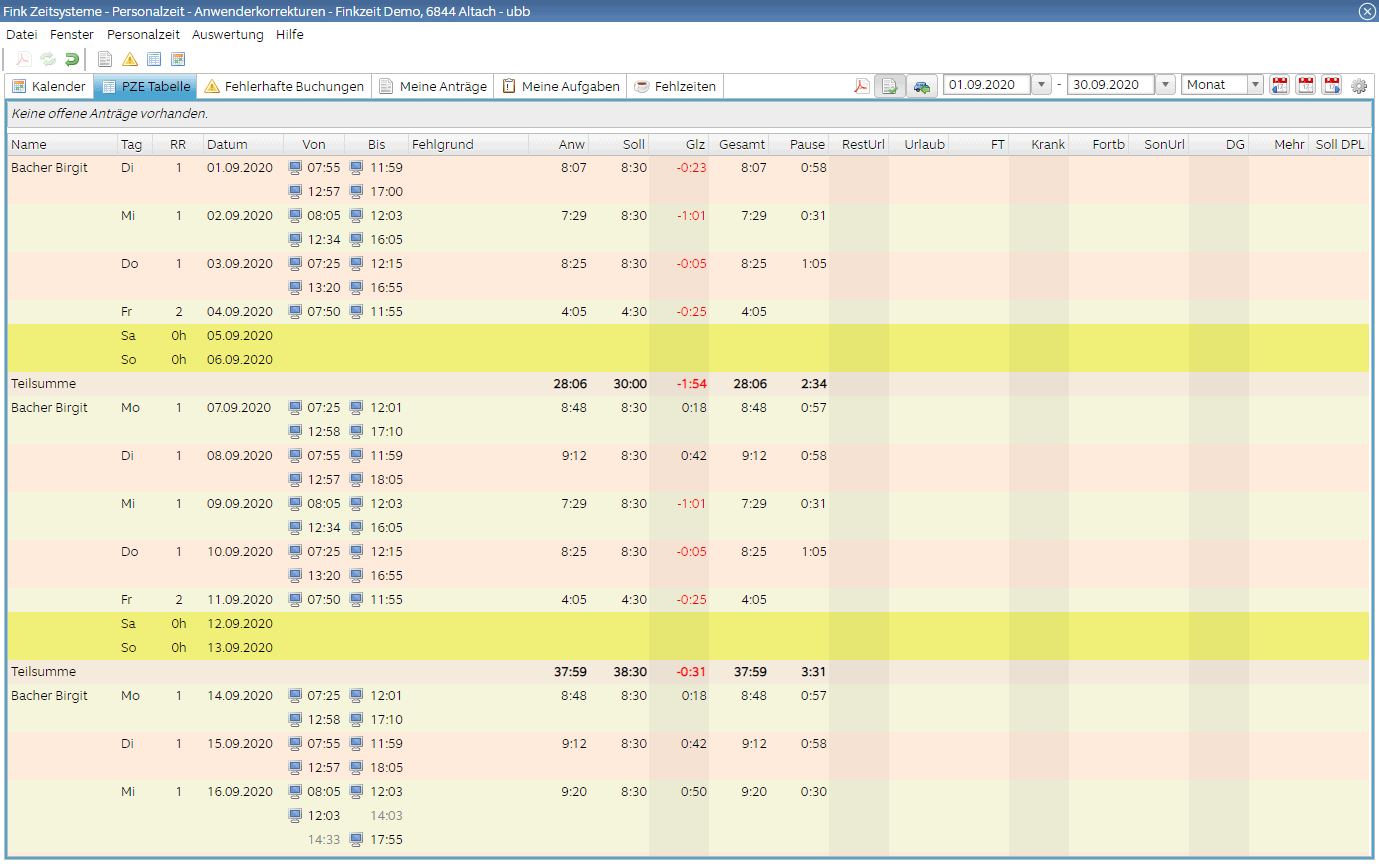Viewport: 1379px width, 864px height.
Task: Click the Teilsumme row with total 37:59
Action: pos(688,672)
